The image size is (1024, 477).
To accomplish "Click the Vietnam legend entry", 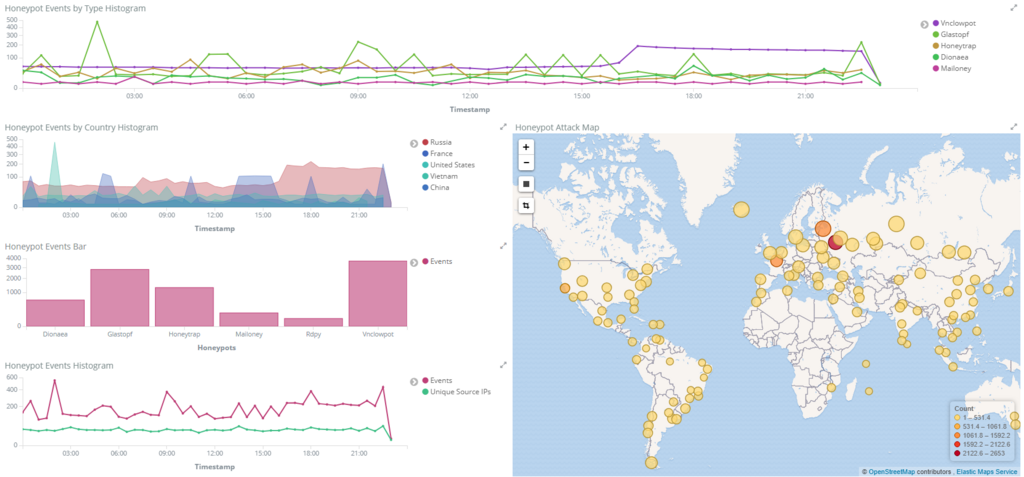I will [440, 176].
